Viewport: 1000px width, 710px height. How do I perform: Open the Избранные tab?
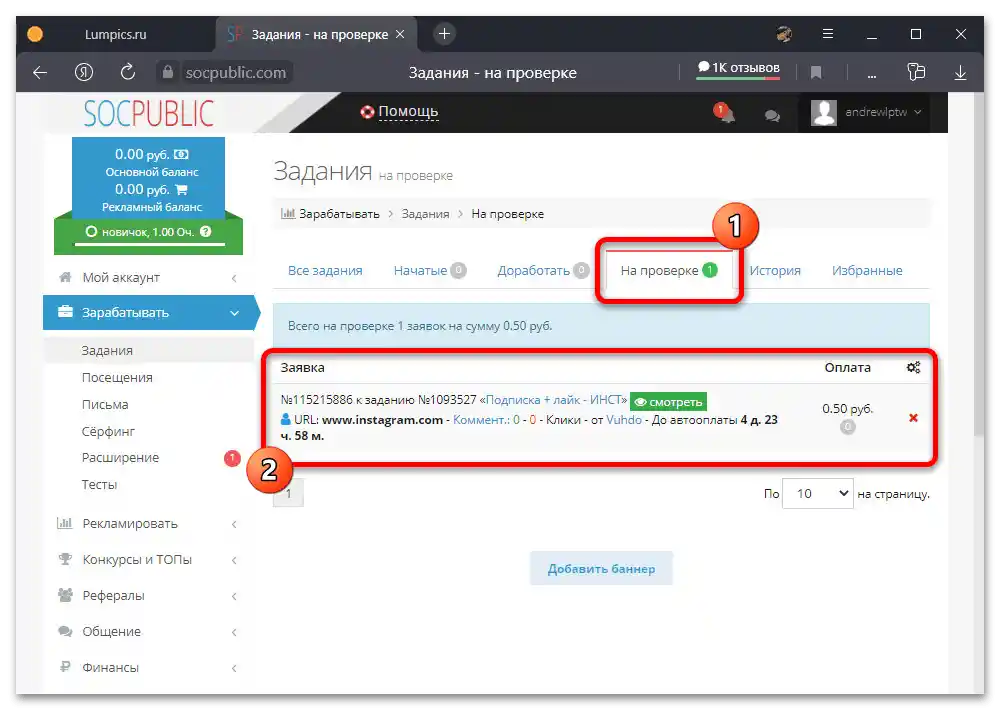point(867,270)
